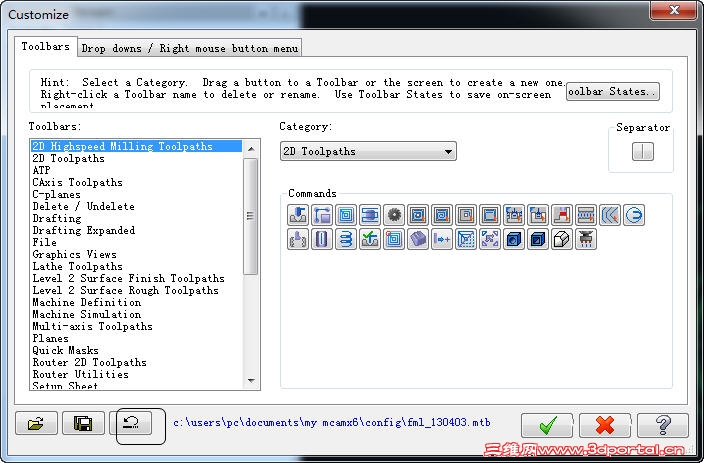Viewport: 704px width, 463px height.
Task: Close the Customize dialog window
Action: point(673,10)
